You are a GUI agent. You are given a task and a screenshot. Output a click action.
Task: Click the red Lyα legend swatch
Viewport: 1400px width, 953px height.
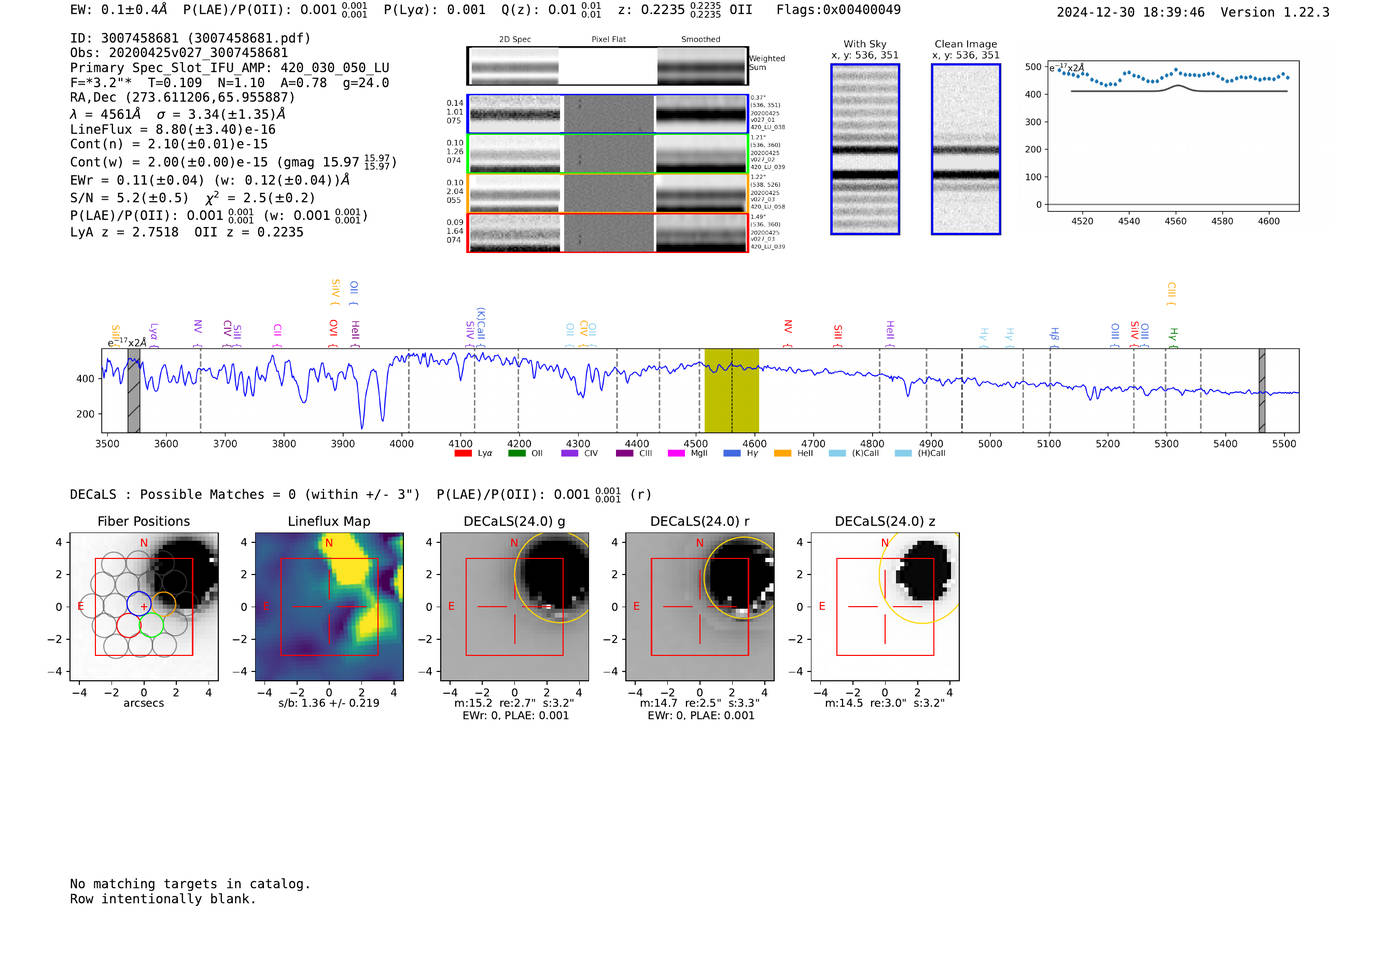pos(463,453)
